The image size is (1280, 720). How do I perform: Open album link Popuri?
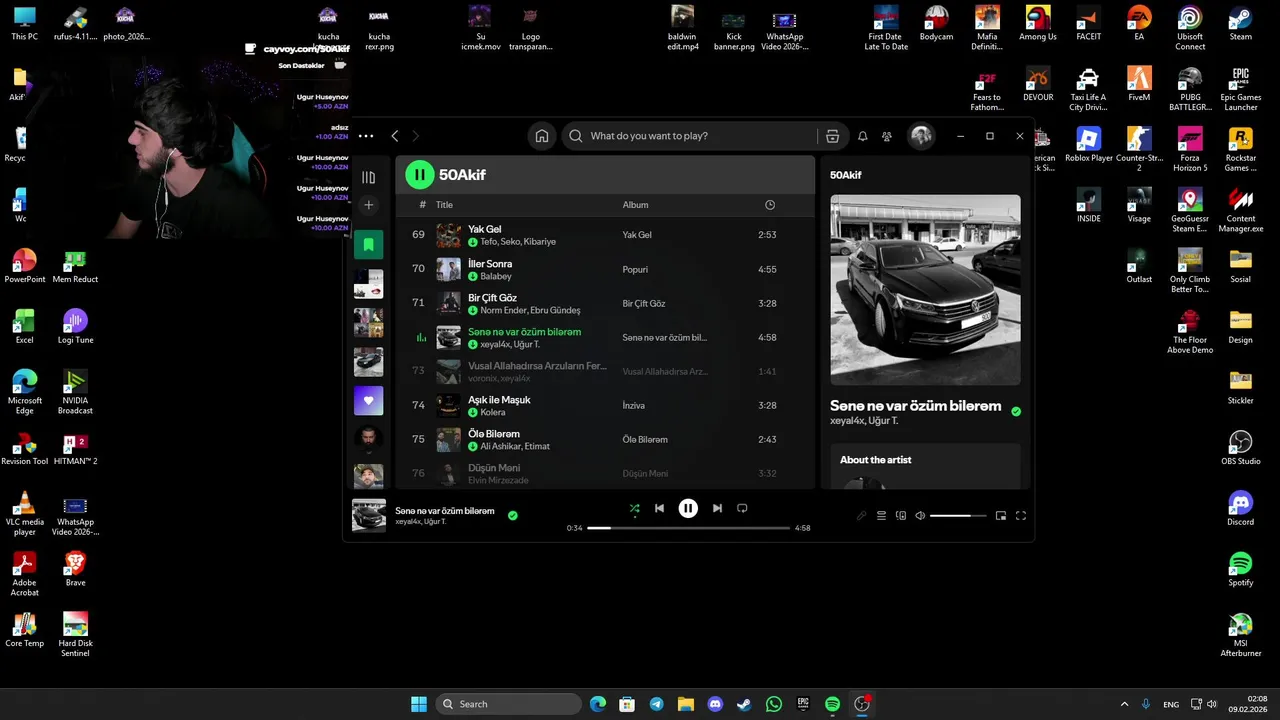tap(635, 269)
